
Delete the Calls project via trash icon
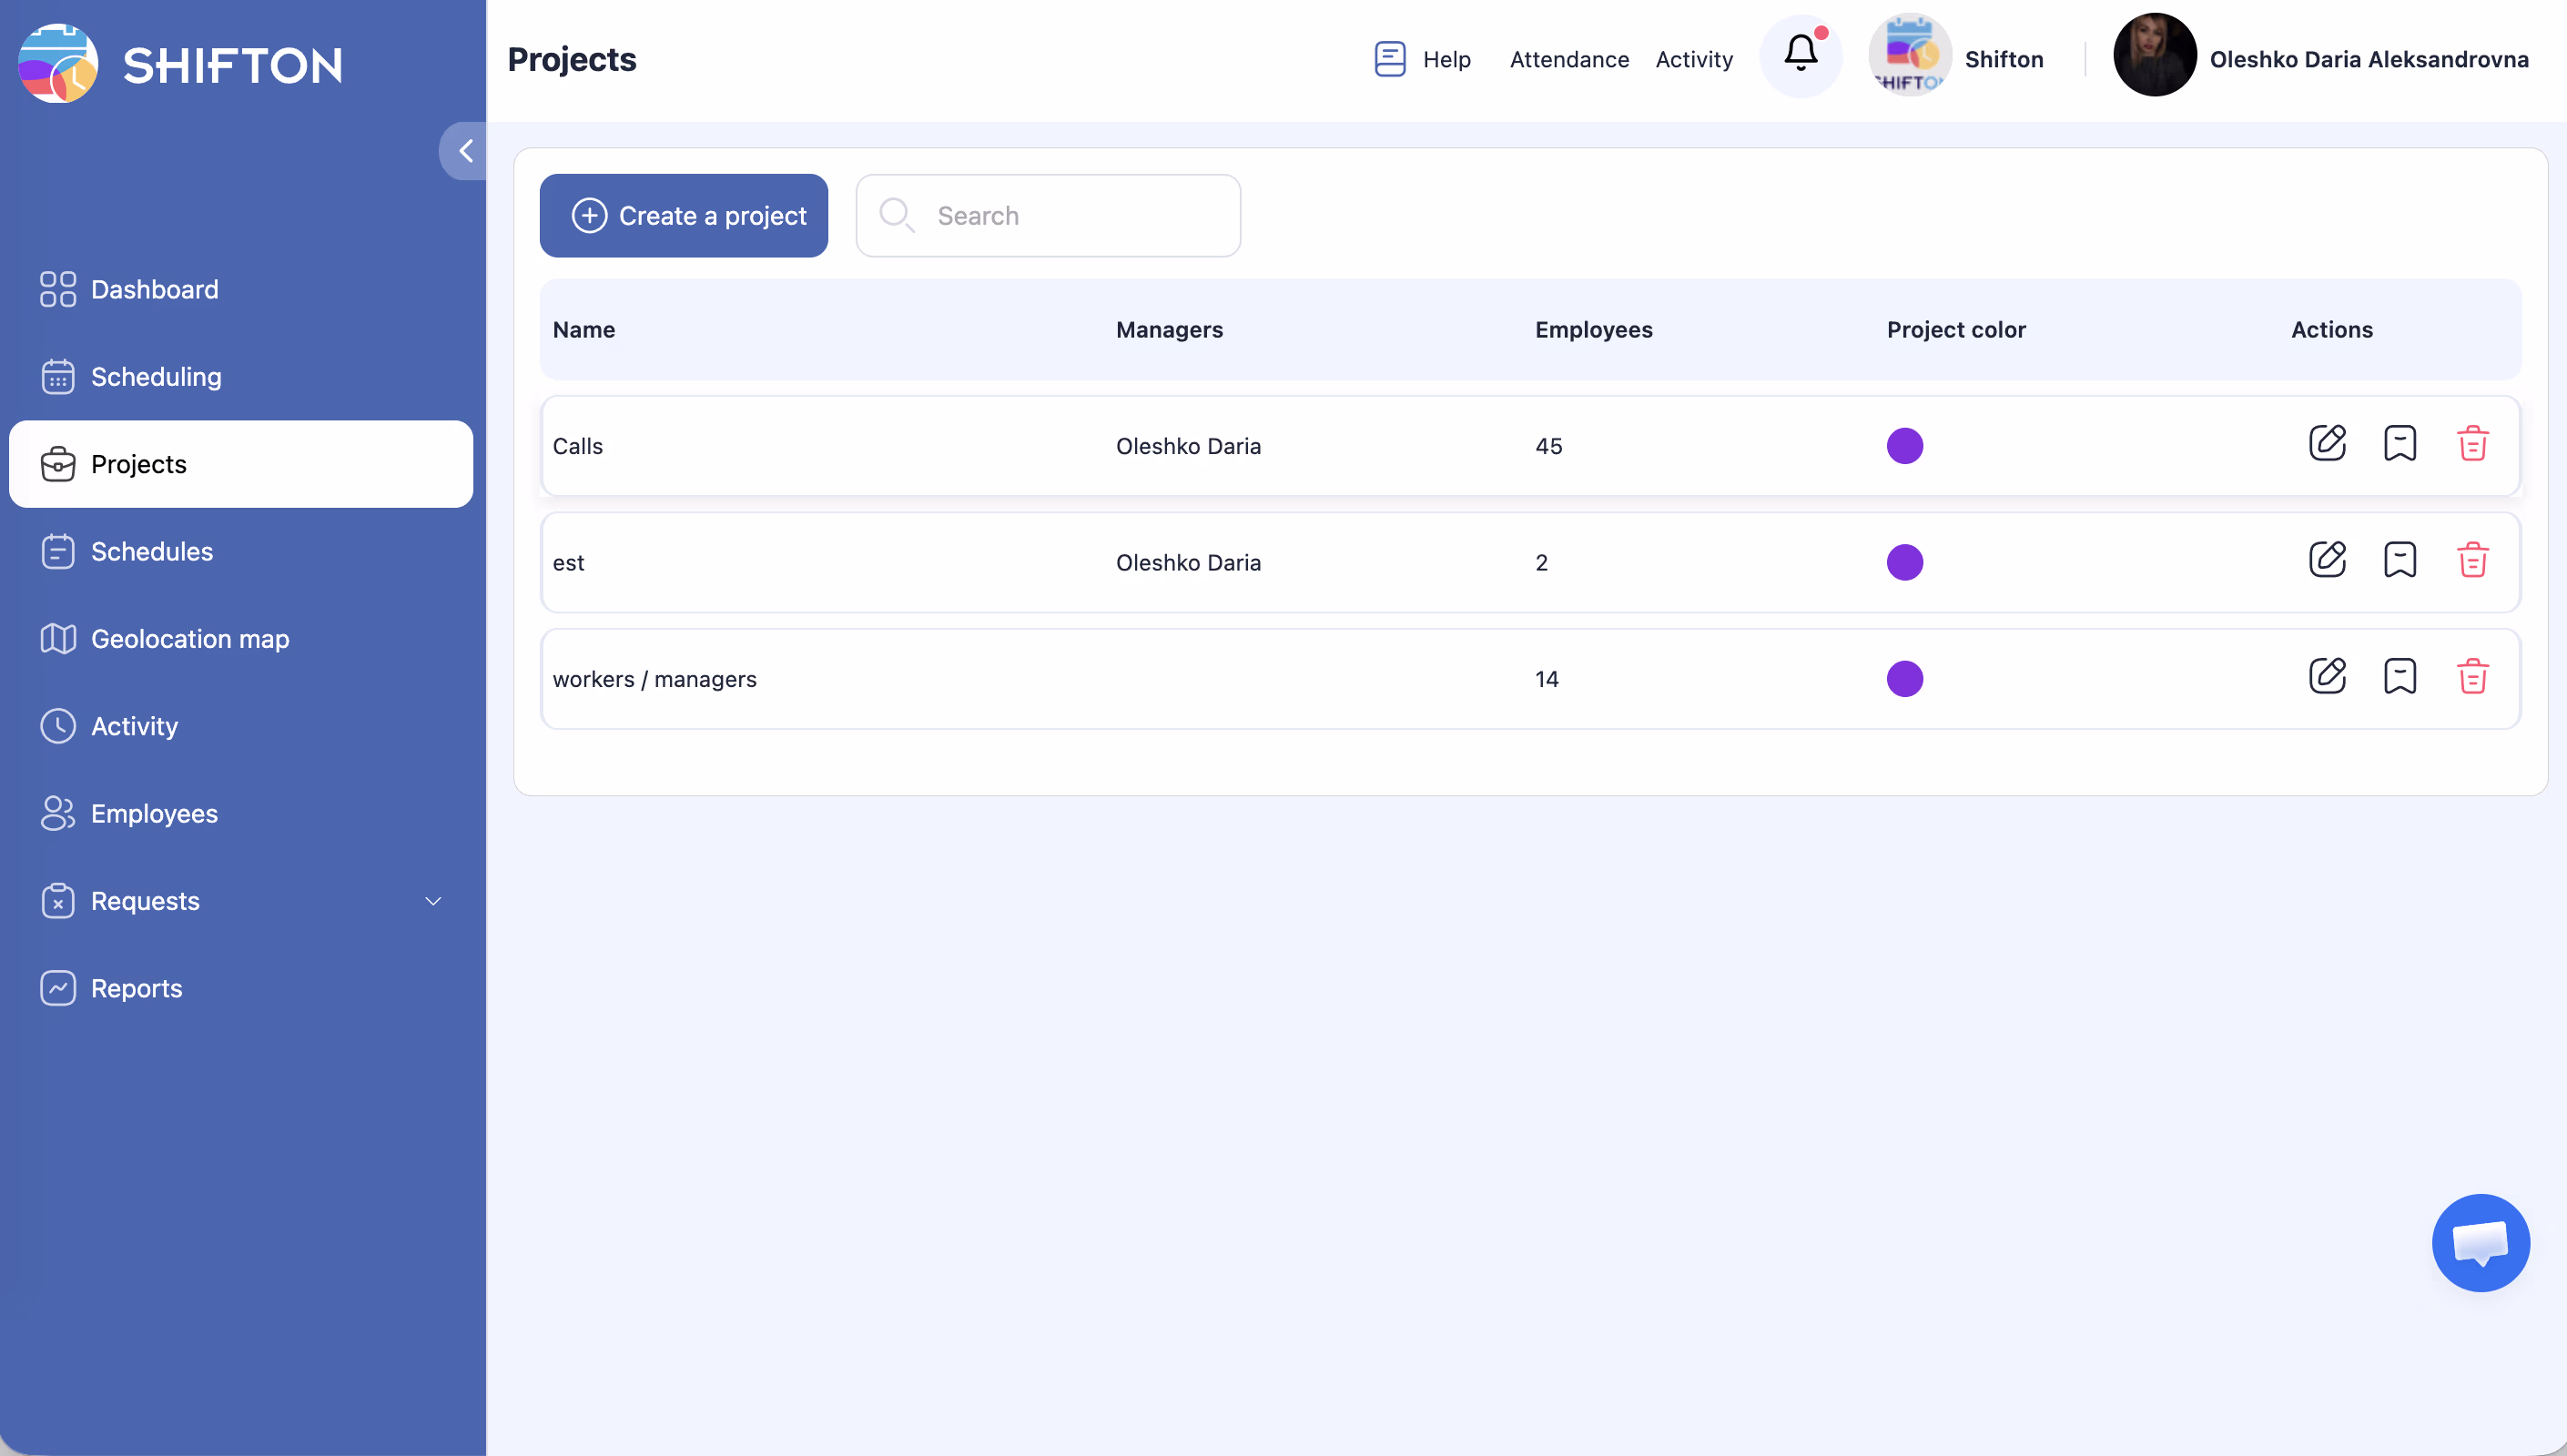pos(2472,443)
